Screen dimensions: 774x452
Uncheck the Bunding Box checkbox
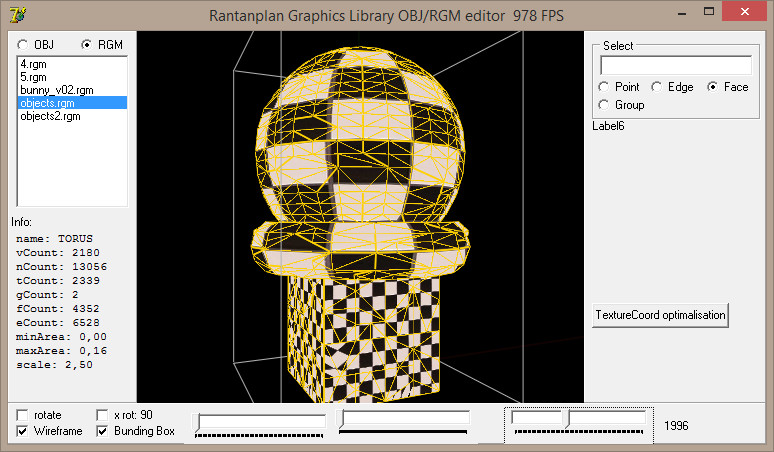point(102,432)
